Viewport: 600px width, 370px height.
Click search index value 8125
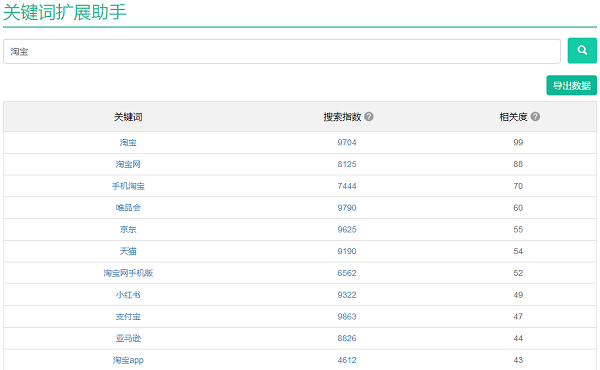click(x=347, y=165)
